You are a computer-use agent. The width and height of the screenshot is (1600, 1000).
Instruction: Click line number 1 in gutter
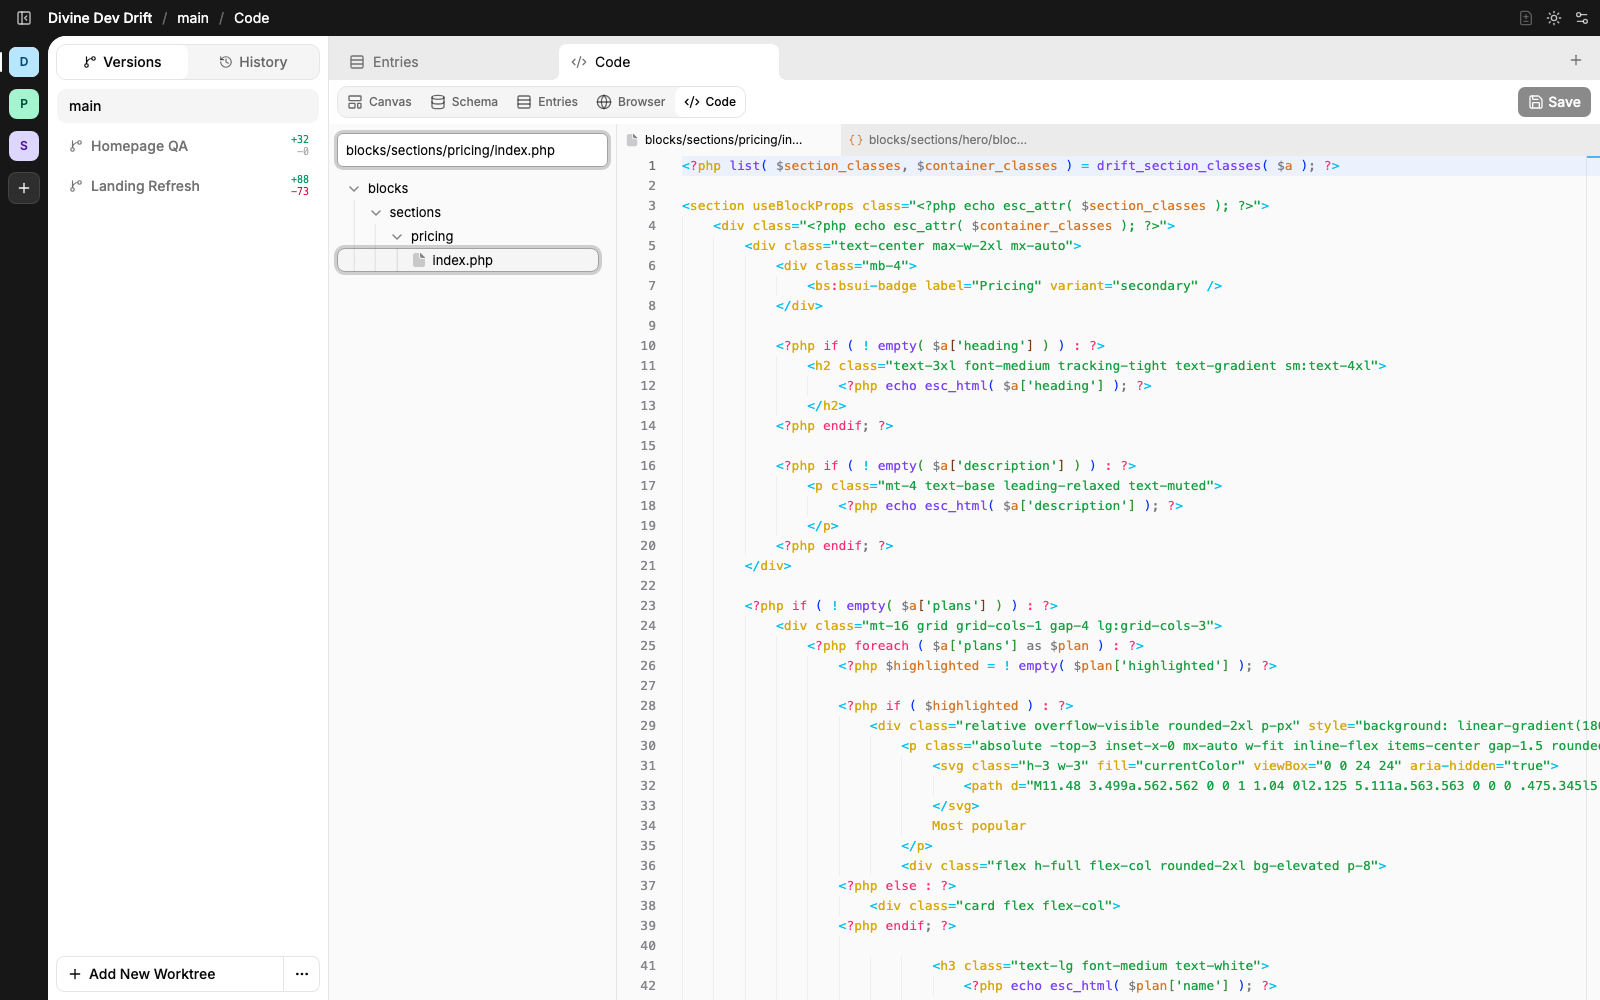pos(652,166)
